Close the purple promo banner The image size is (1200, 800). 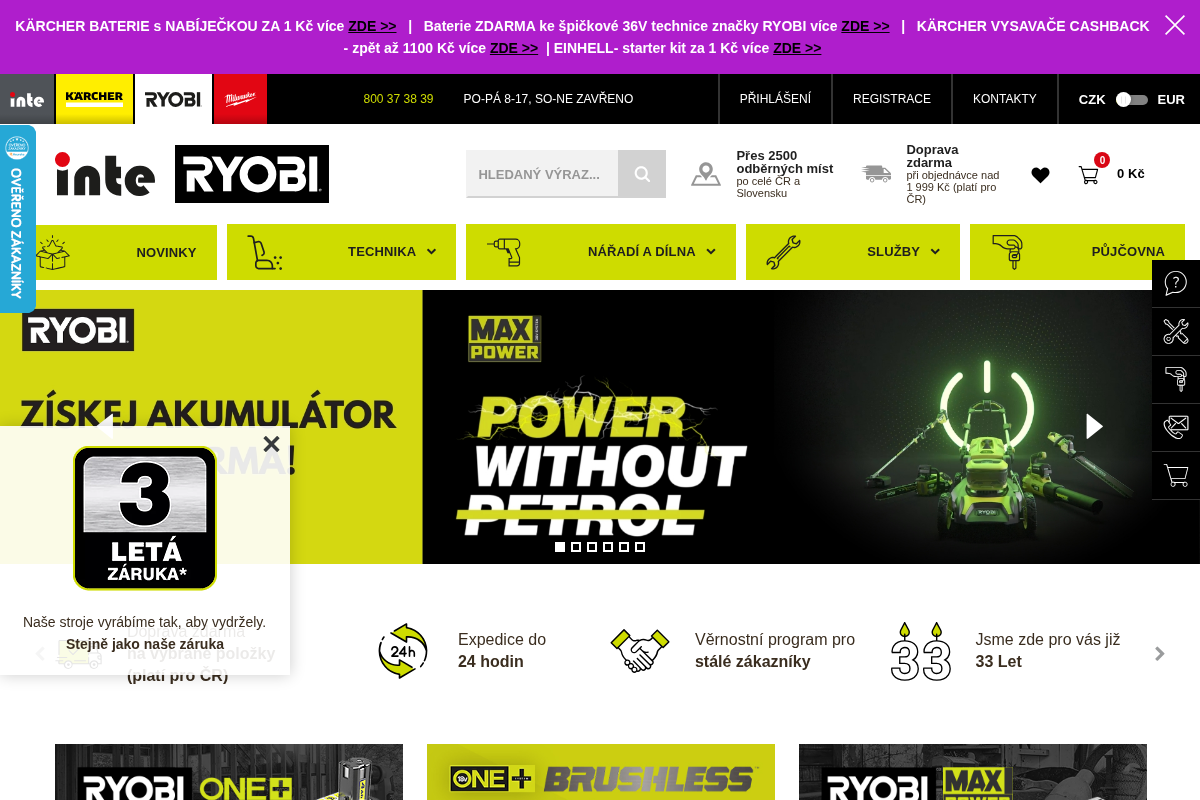click(x=1174, y=25)
